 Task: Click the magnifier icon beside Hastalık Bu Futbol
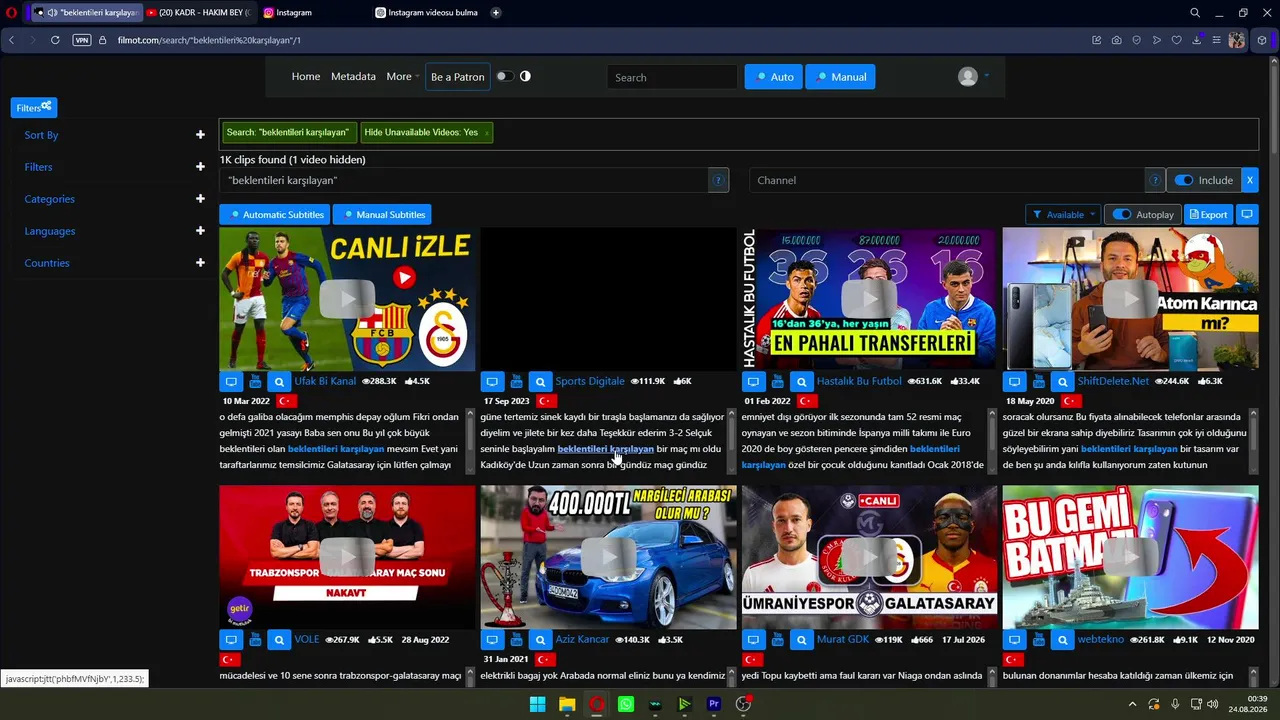click(801, 381)
